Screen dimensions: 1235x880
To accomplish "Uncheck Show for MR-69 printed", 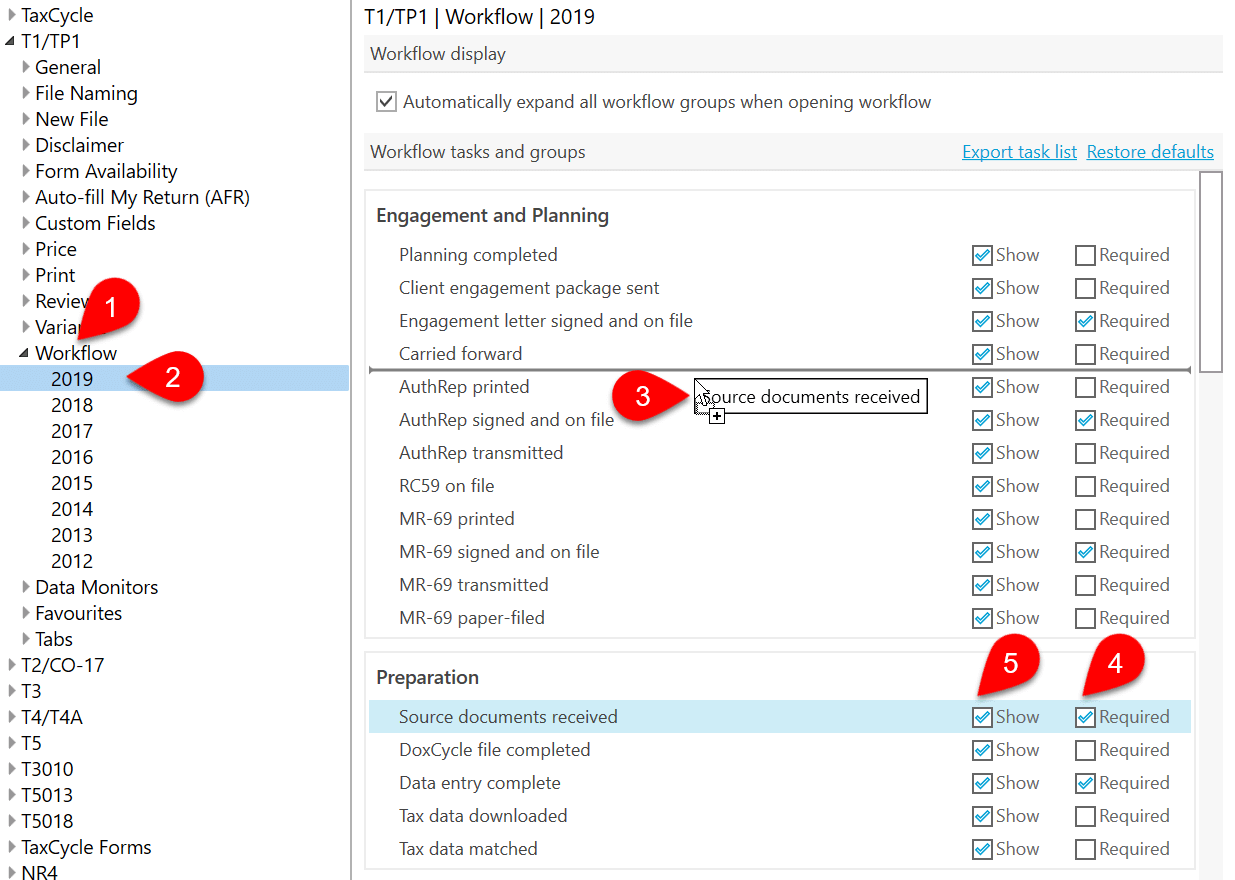I will [982, 519].
